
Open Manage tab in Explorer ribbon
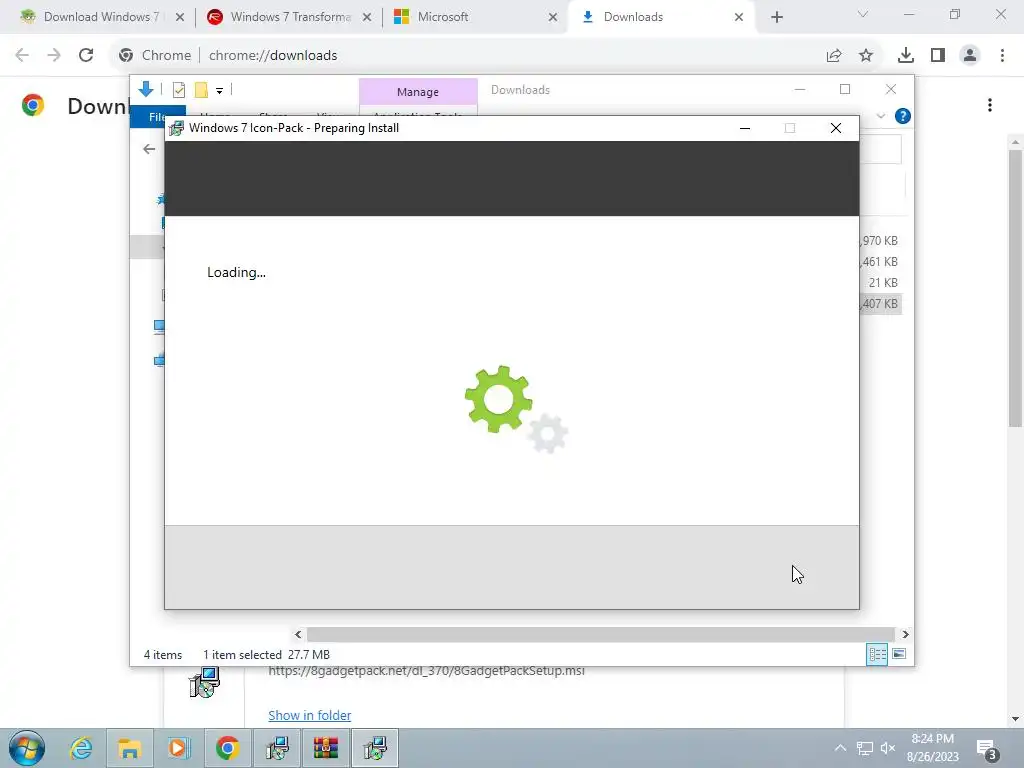click(418, 91)
